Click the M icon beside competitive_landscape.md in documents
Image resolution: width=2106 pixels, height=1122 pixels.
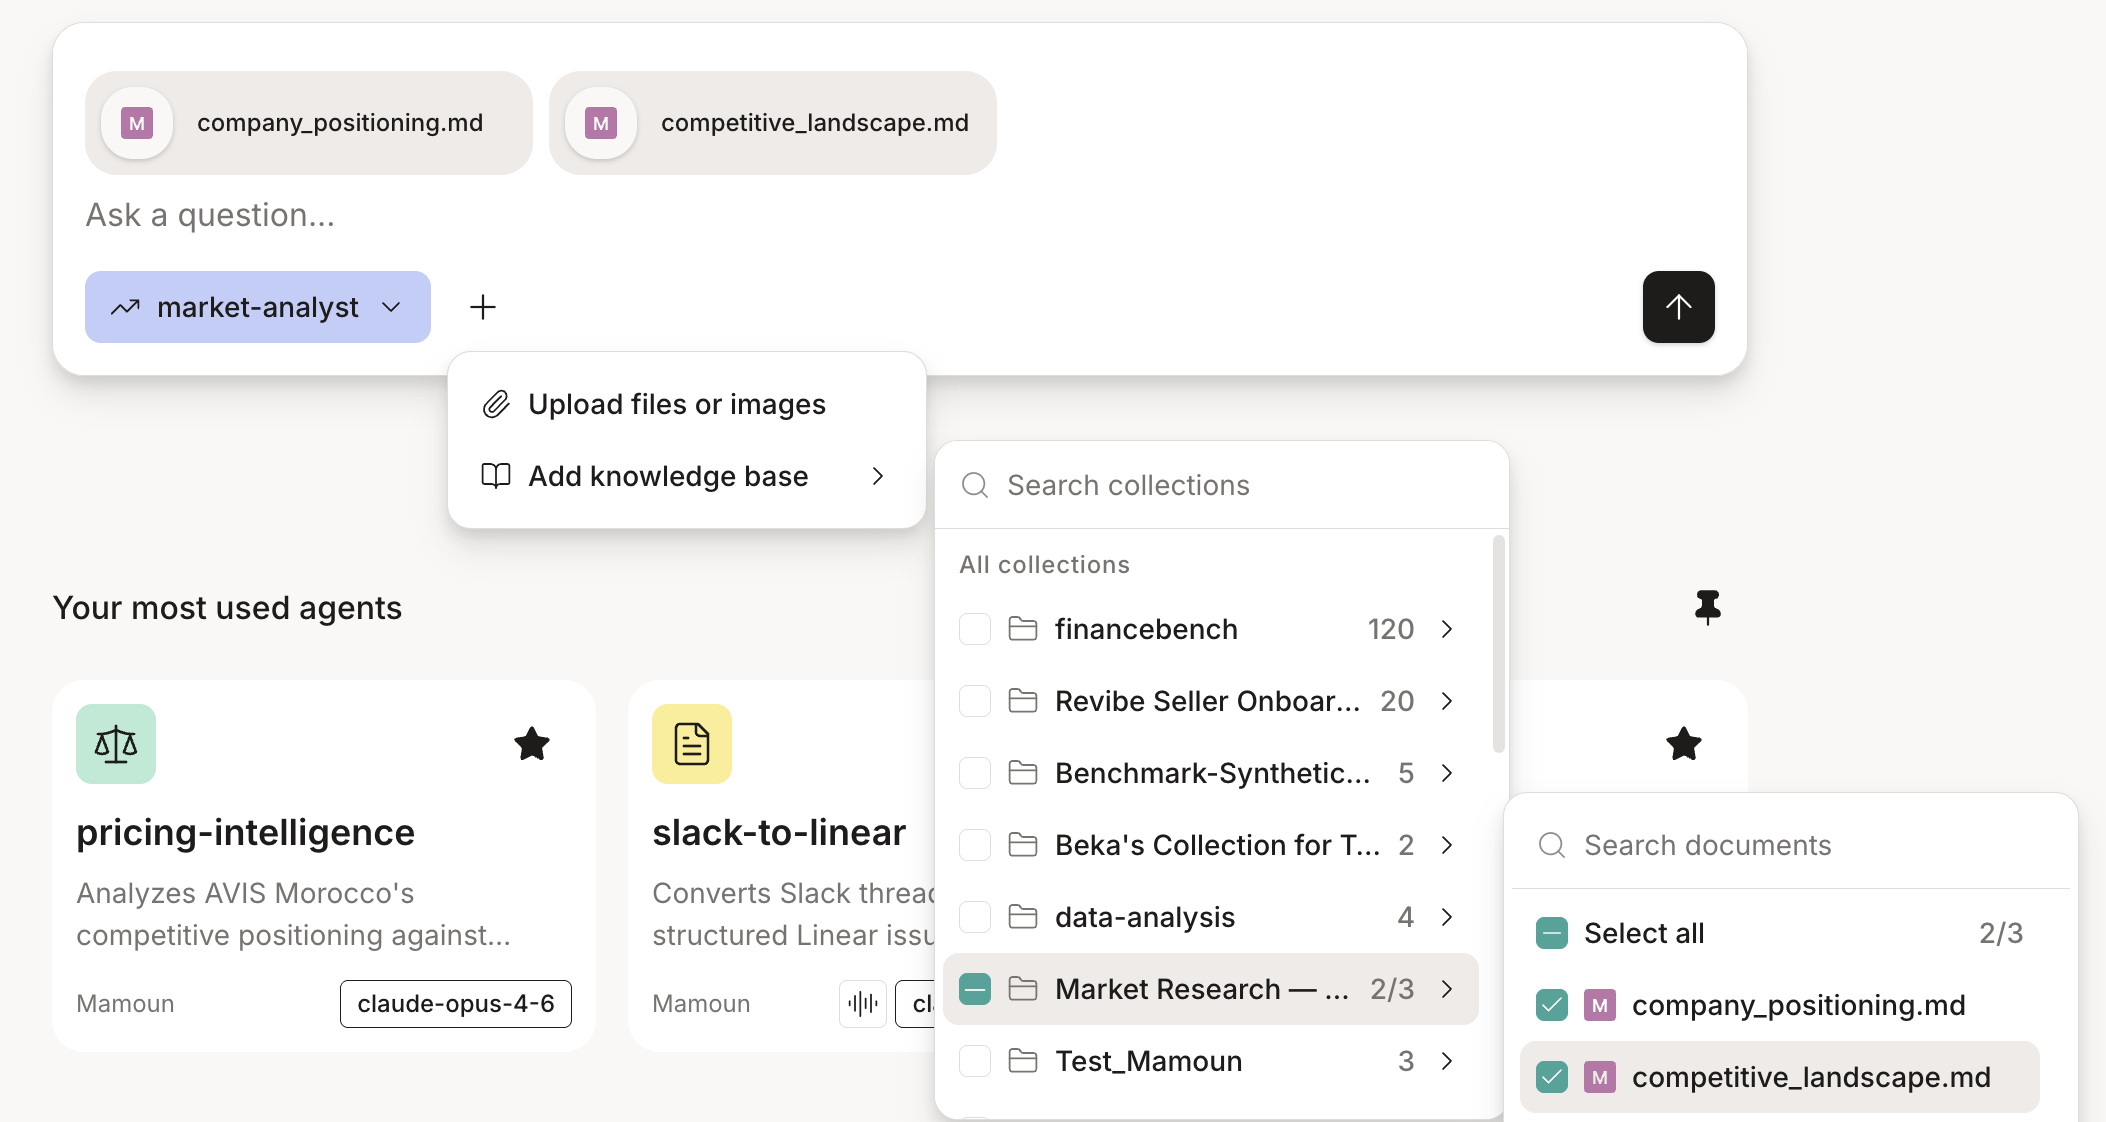[x=1600, y=1077]
